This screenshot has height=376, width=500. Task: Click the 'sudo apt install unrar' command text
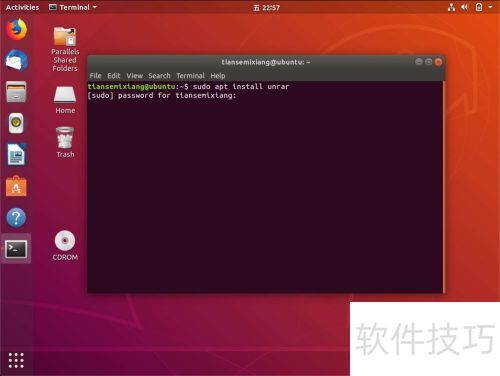point(241,87)
